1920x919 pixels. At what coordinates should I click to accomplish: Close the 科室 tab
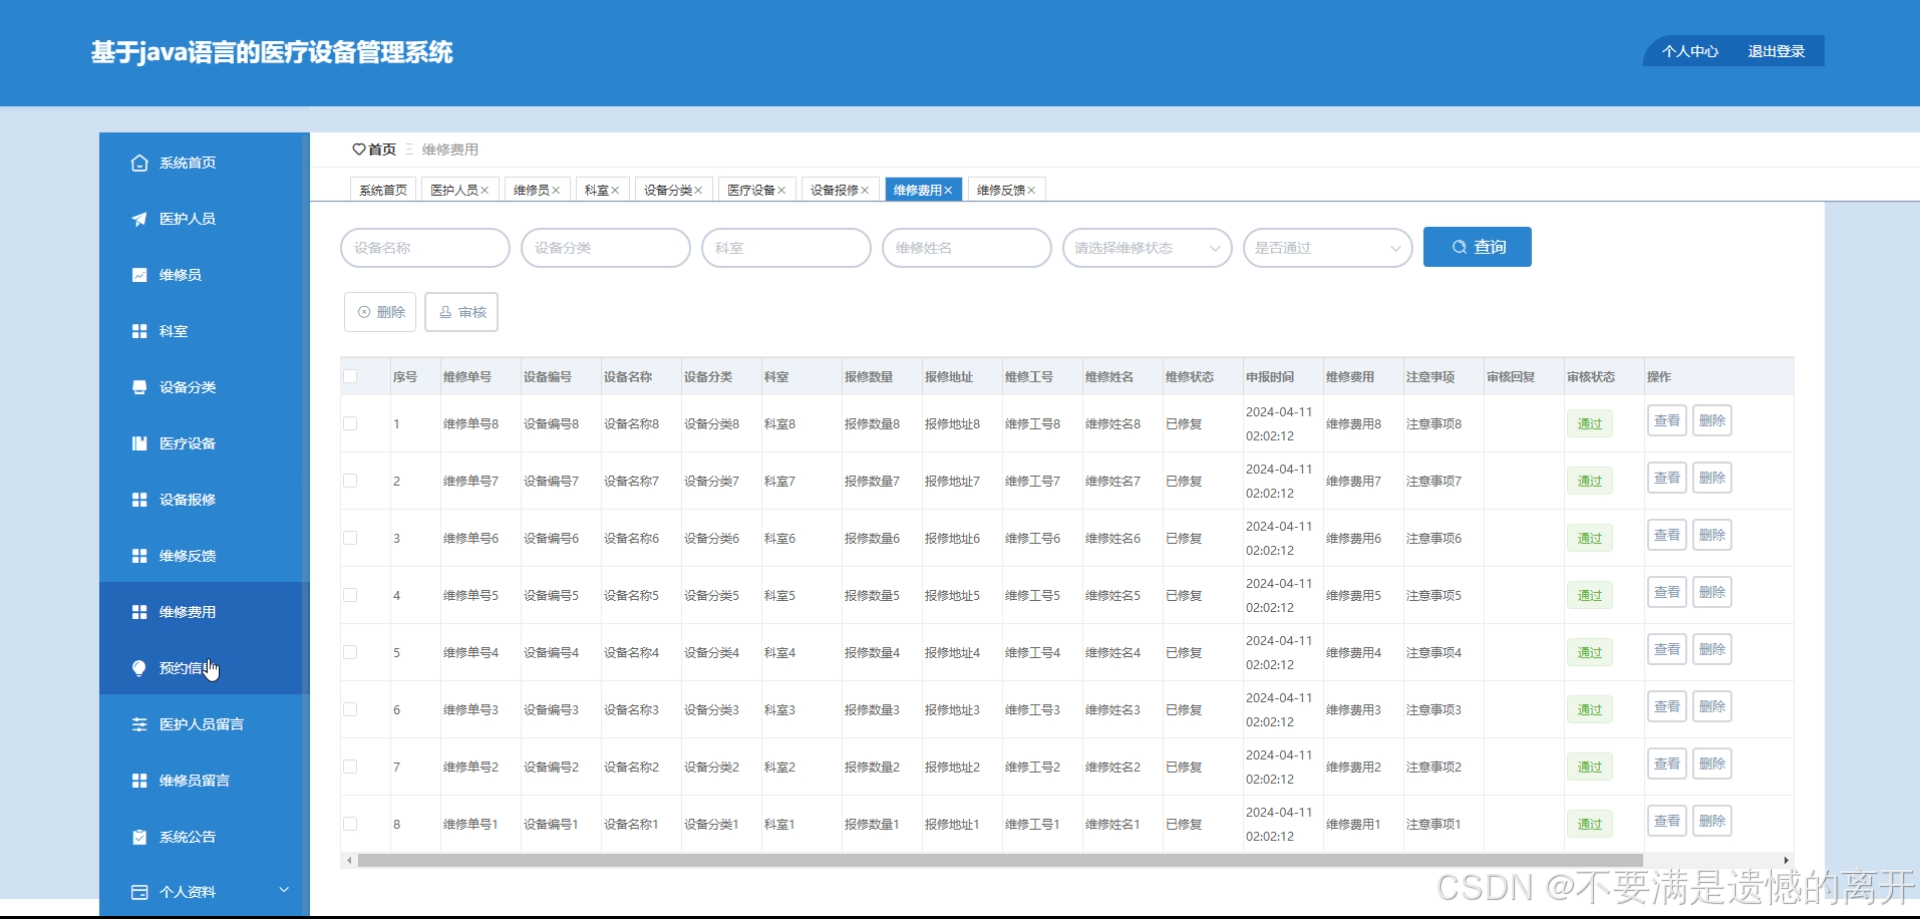(x=615, y=190)
